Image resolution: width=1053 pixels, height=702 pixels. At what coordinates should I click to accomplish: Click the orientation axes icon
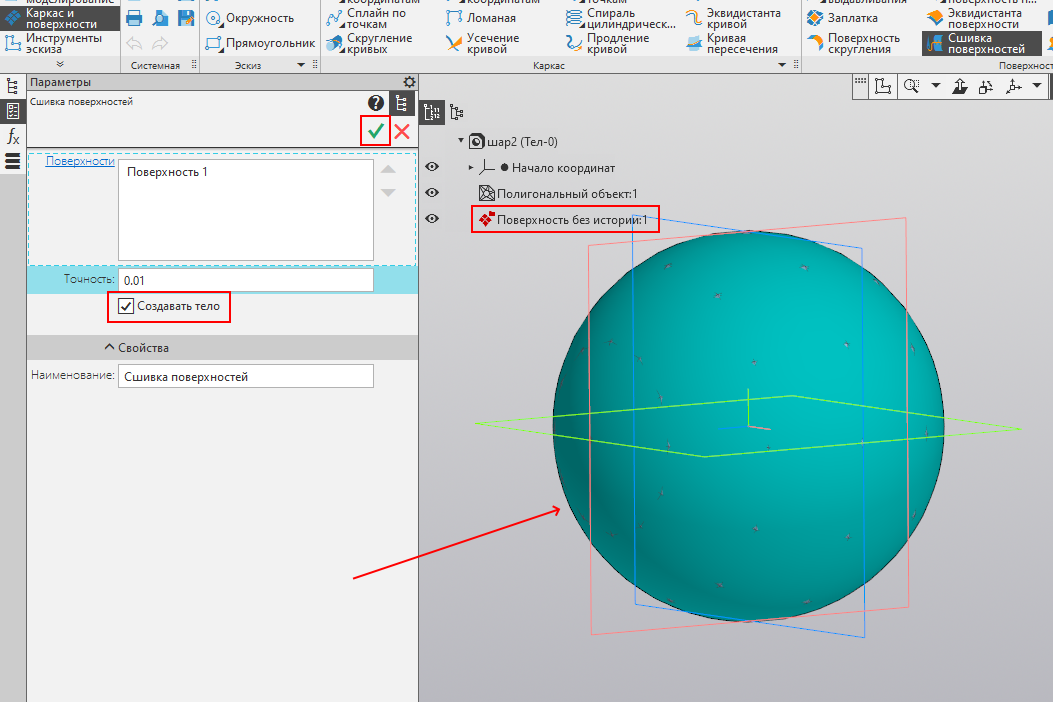pyautogui.click(x=1014, y=86)
